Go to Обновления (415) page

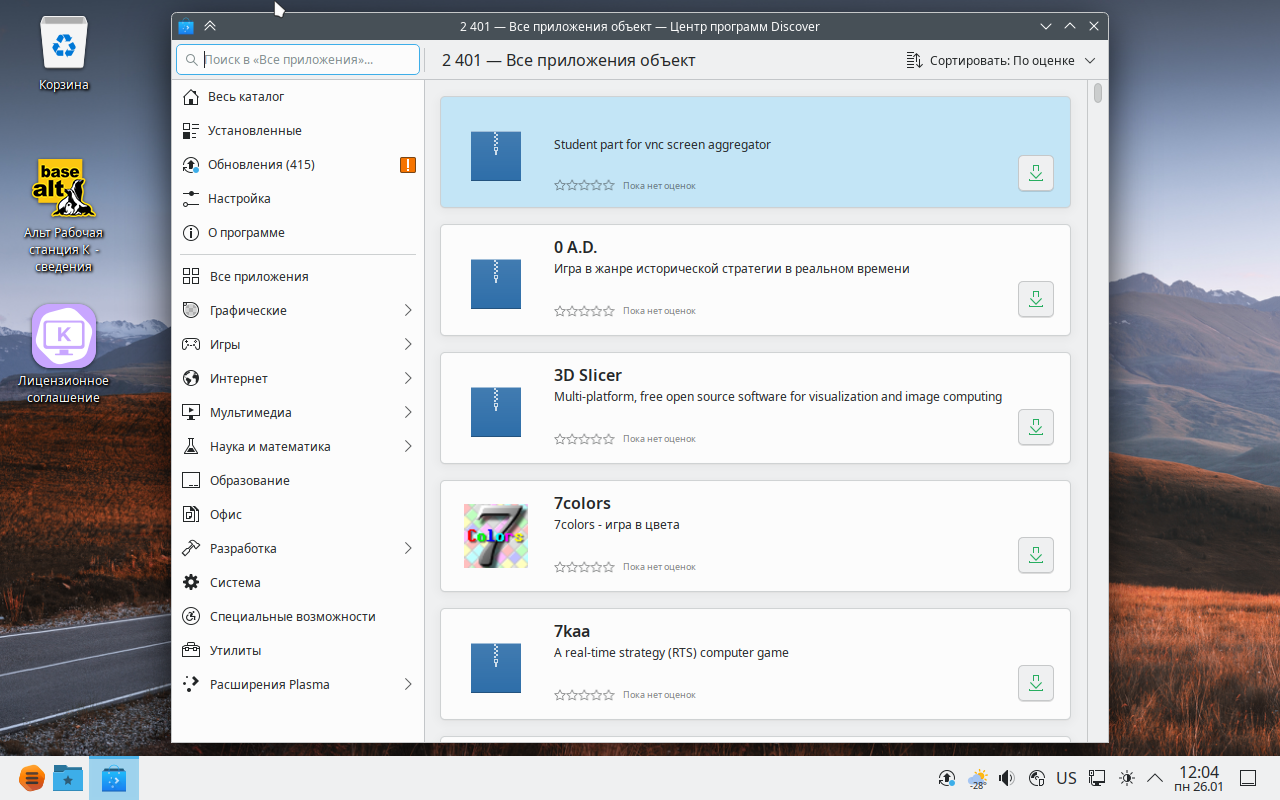click(261, 165)
